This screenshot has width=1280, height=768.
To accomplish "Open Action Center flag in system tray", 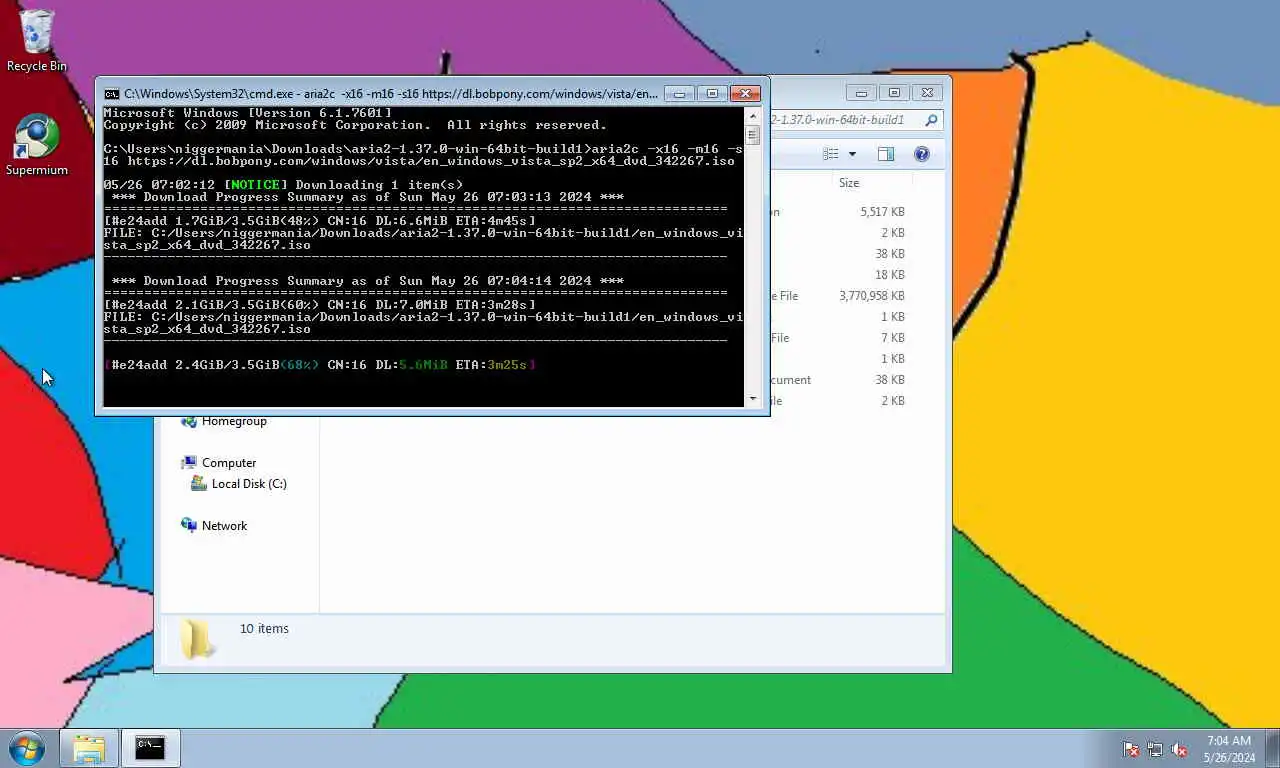I will 1131,749.
